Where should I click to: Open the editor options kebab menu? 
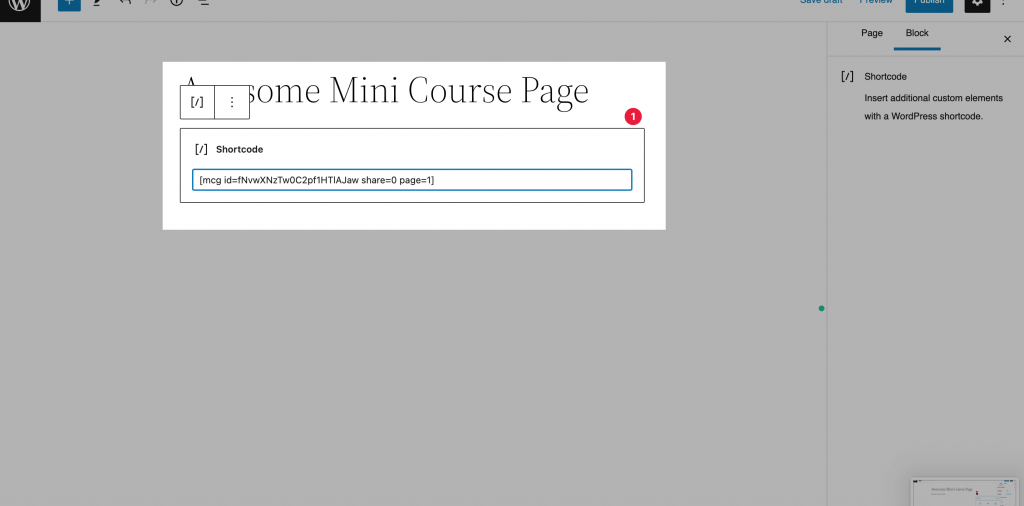1004,5
